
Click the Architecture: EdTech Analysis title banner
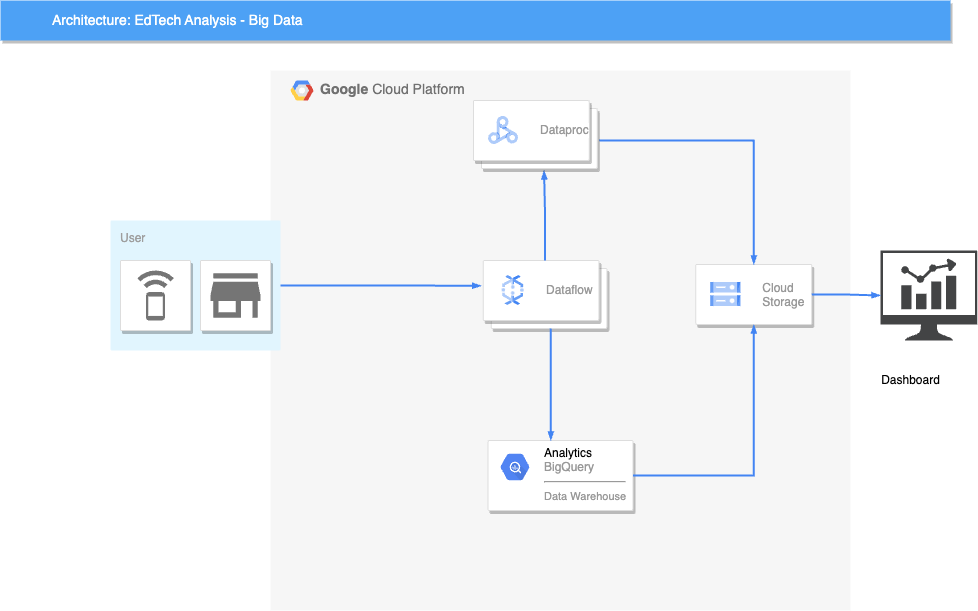(x=476, y=21)
